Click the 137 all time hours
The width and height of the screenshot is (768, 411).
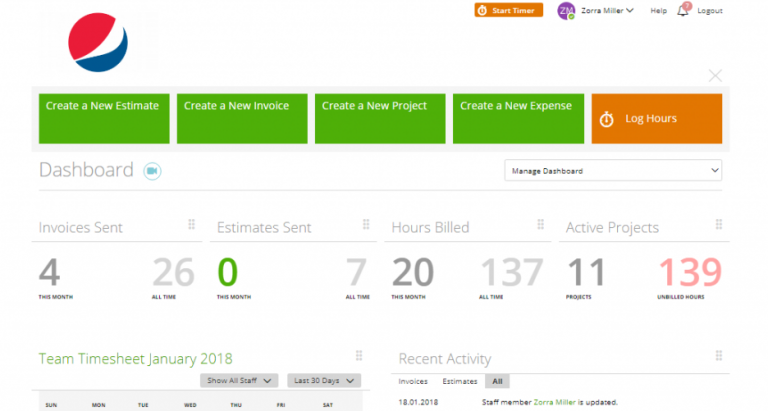pos(512,272)
